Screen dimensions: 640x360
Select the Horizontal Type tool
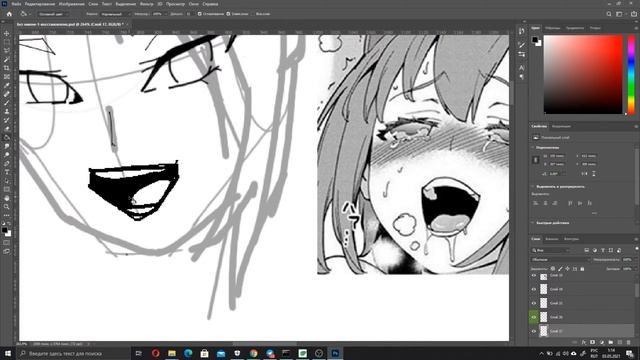point(7,172)
